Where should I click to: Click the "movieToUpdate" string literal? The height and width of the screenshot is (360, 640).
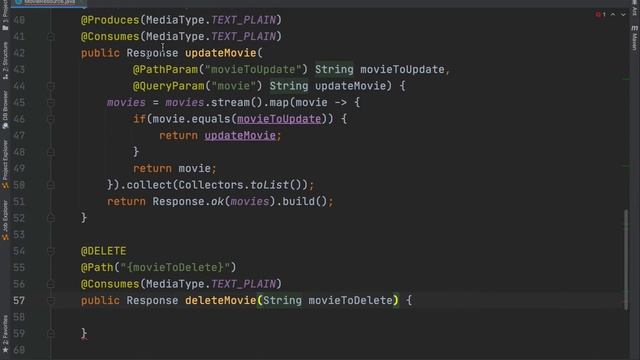pos(253,69)
